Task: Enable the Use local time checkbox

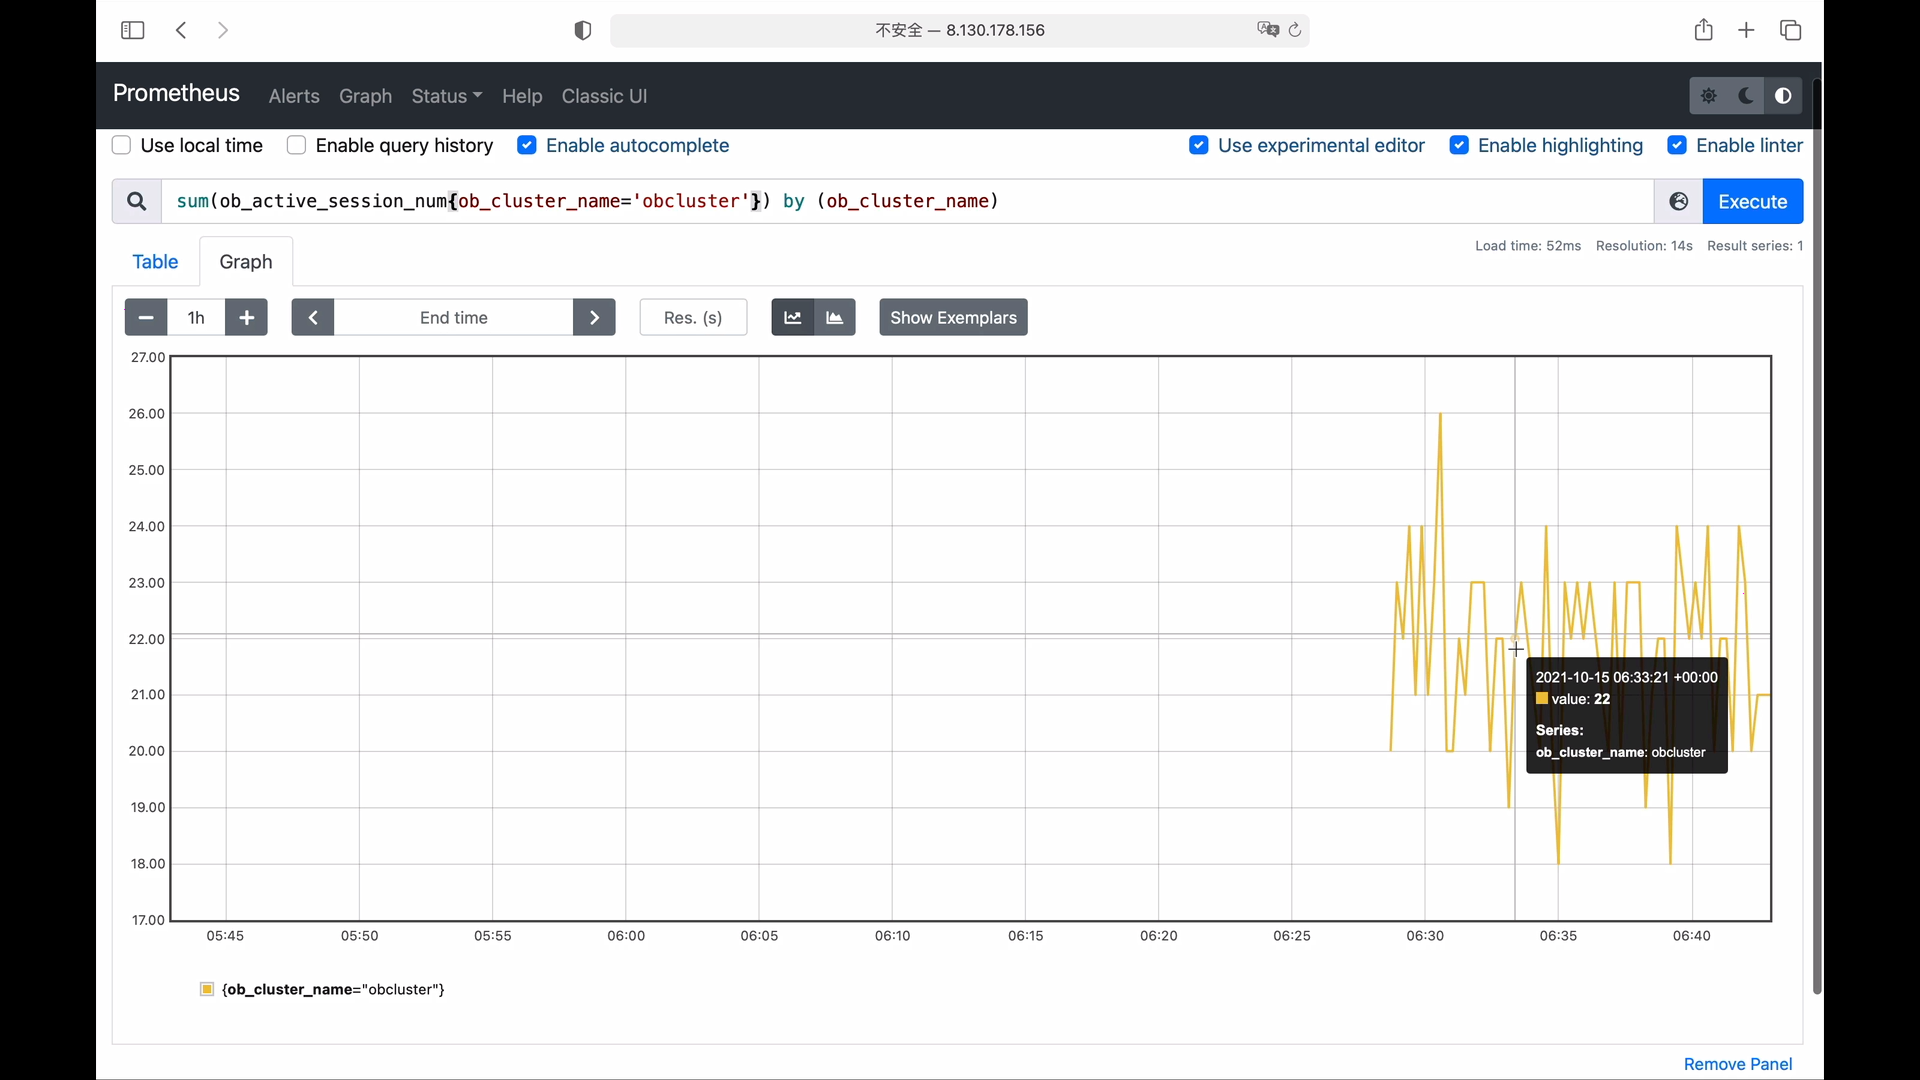Action: click(122, 145)
